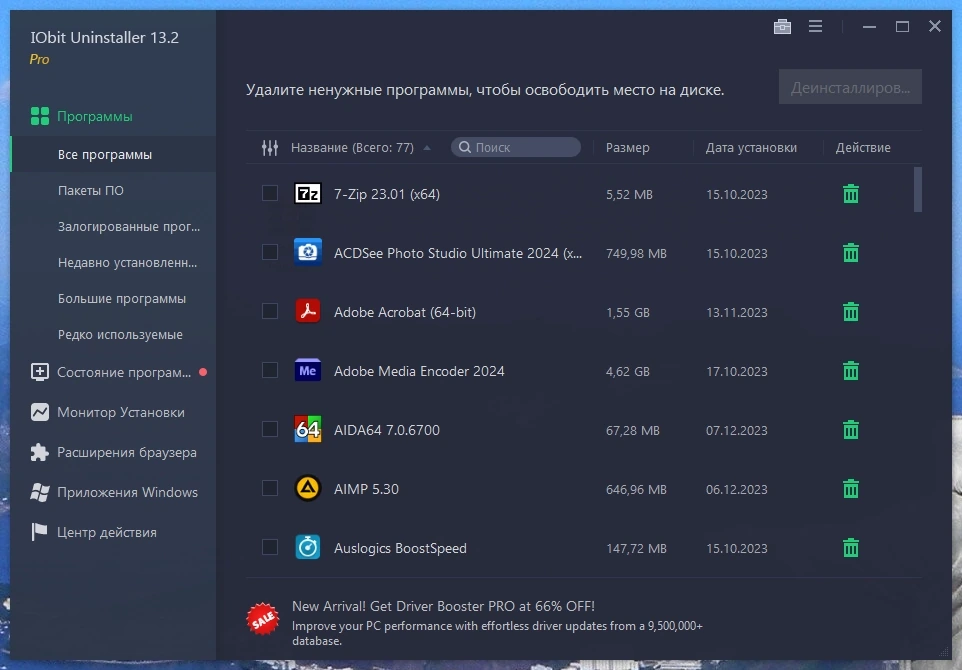The image size is (962, 670).
Task: Click the Название (Всего: 77) header
Action: pyautogui.click(x=352, y=148)
